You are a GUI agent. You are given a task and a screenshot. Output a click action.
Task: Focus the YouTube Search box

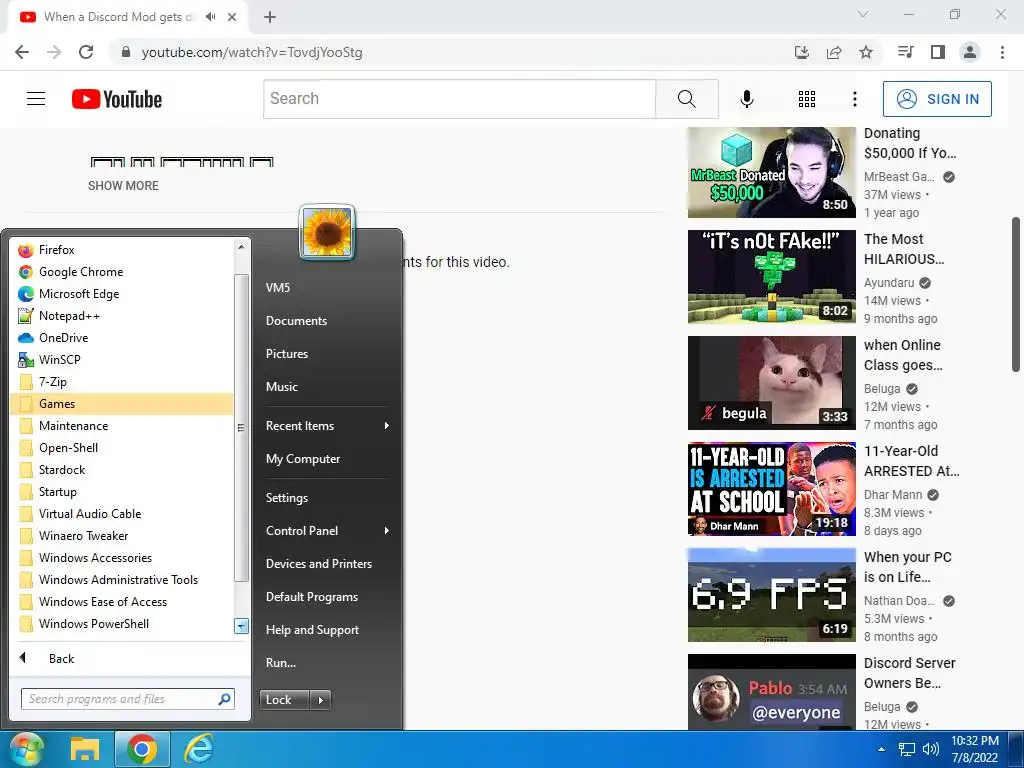click(460, 99)
